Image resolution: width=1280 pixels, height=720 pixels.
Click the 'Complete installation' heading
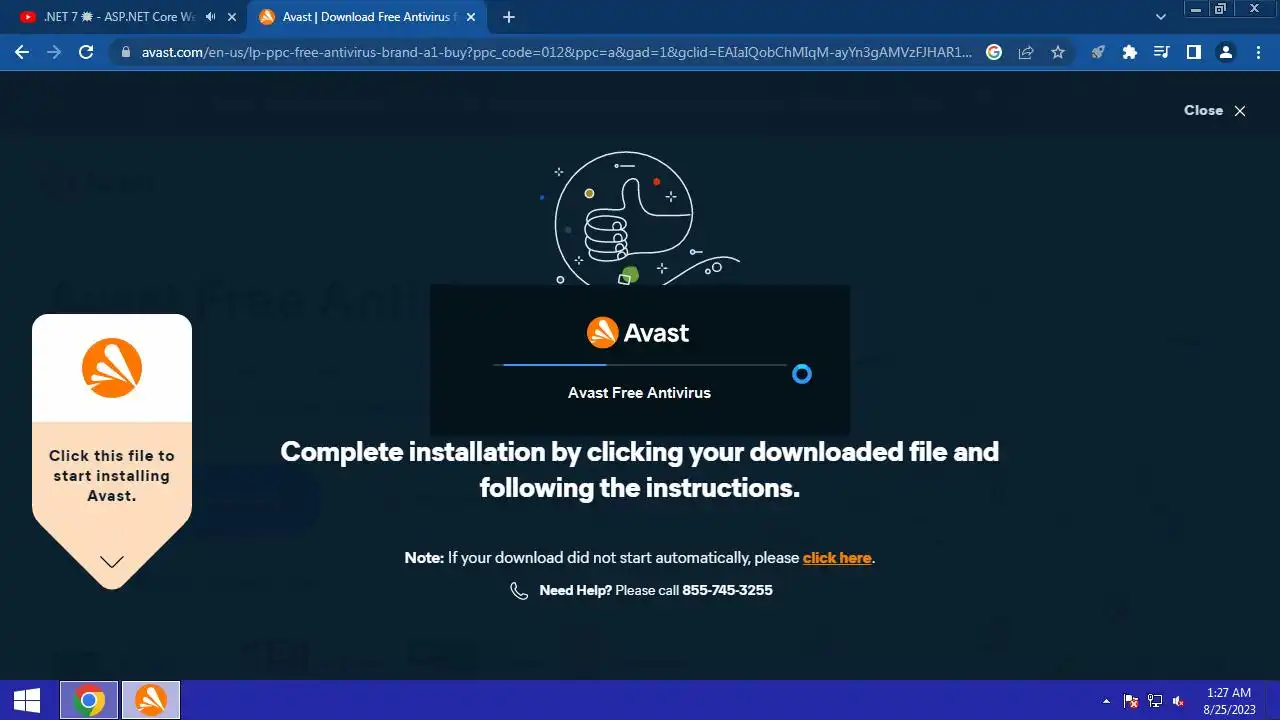(x=640, y=470)
